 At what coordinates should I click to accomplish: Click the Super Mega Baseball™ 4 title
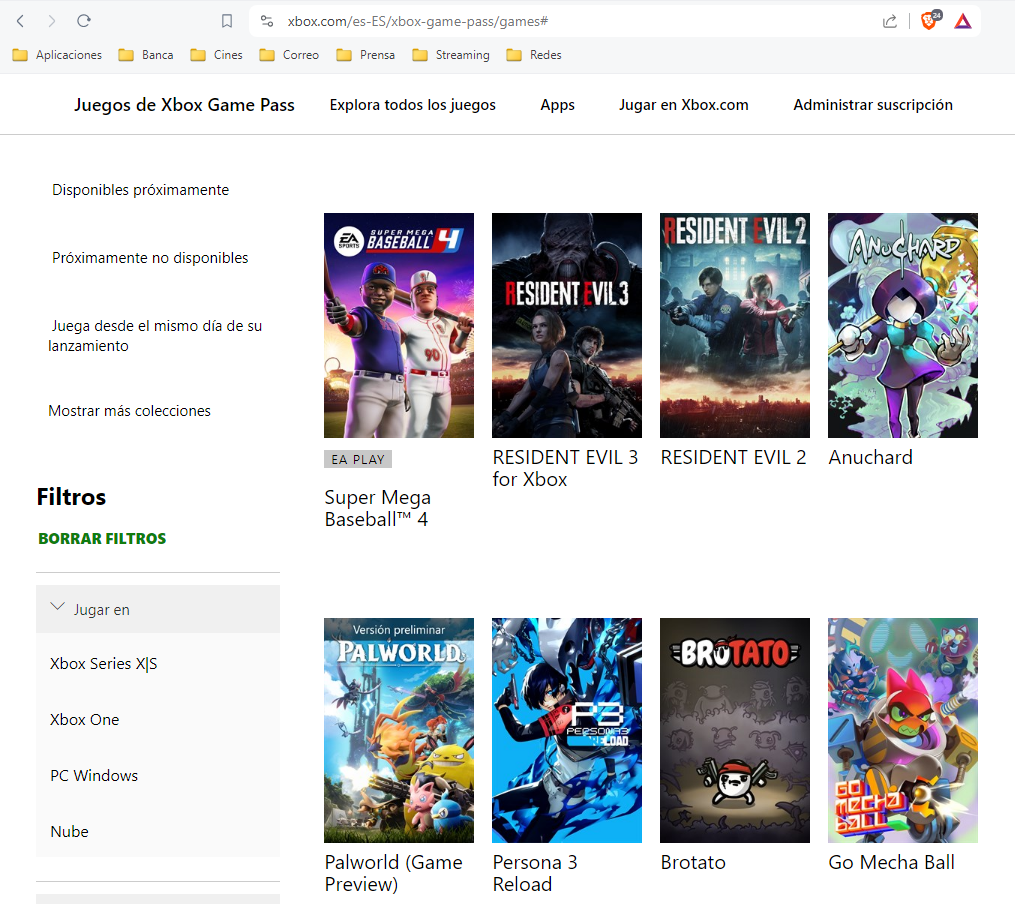[x=377, y=508]
